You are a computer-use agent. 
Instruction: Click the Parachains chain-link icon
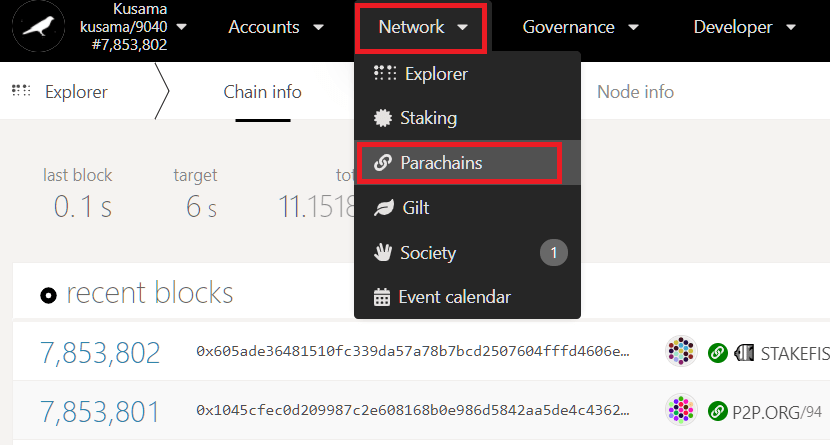pos(382,163)
